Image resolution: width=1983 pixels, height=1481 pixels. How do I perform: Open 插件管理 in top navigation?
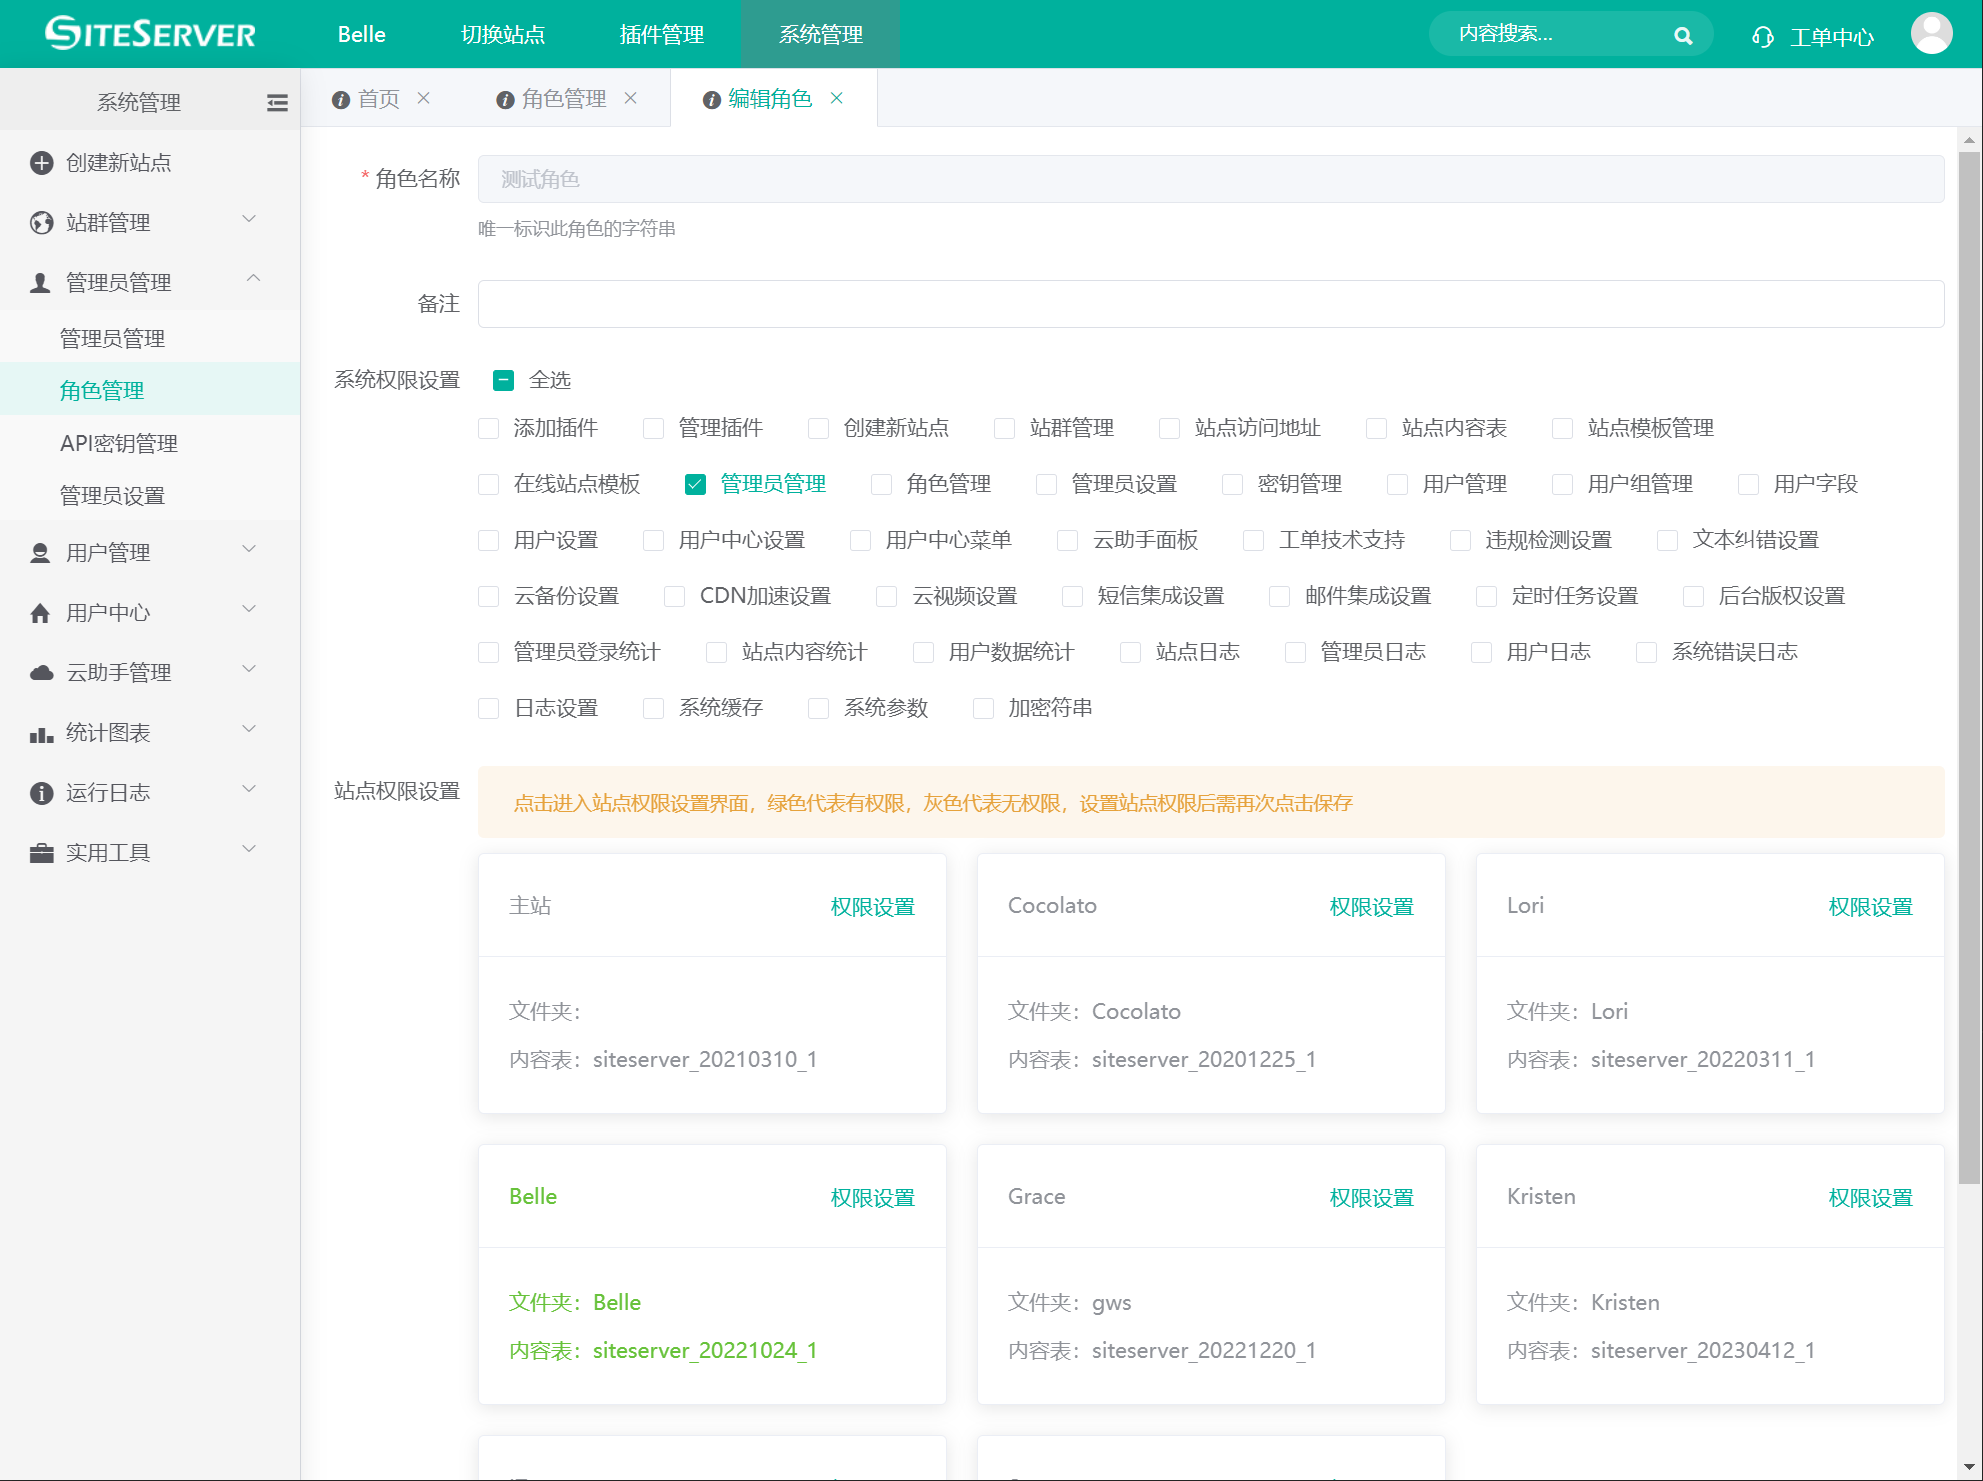pyautogui.click(x=661, y=34)
